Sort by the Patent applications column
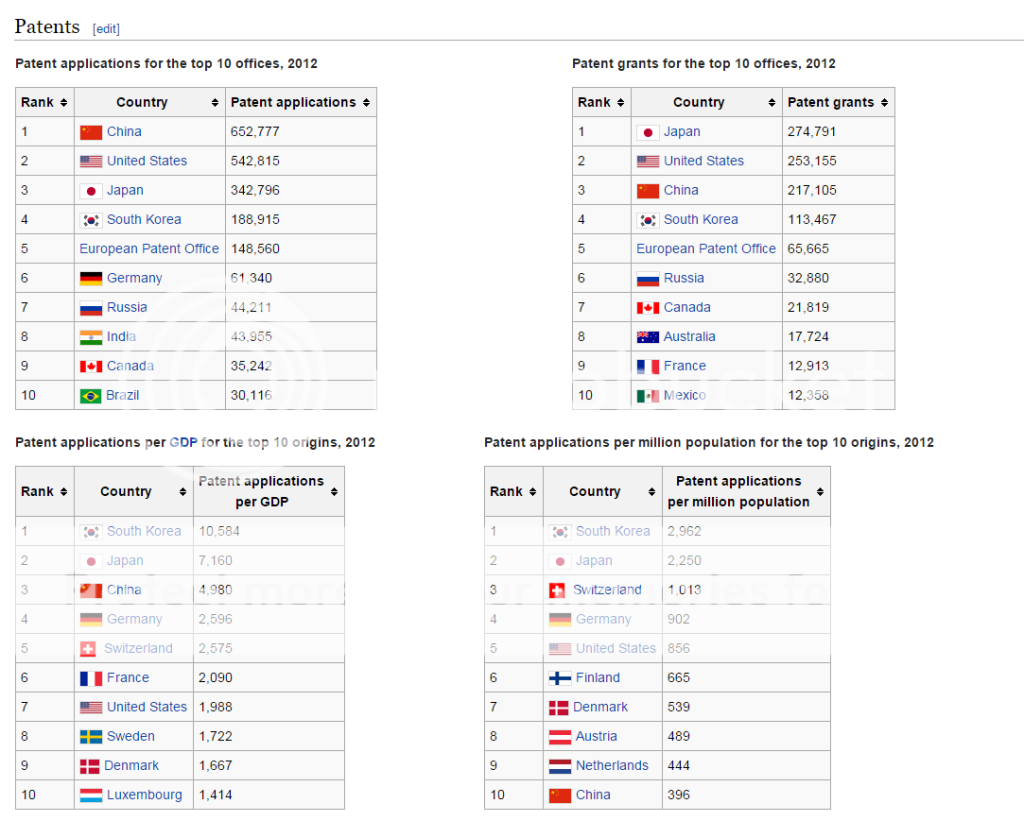The height and width of the screenshot is (838, 1024). pyautogui.click(x=366, y=103)
